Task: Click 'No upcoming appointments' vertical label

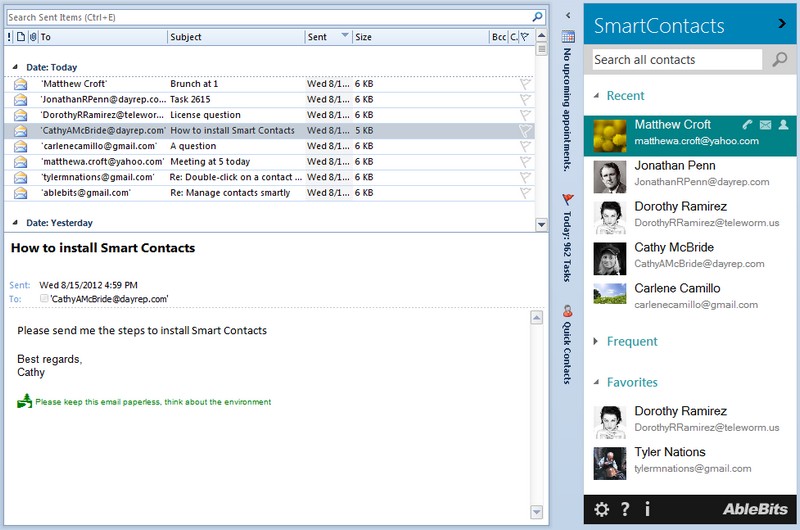Action: pyautogui.click(x=567, y=110)
